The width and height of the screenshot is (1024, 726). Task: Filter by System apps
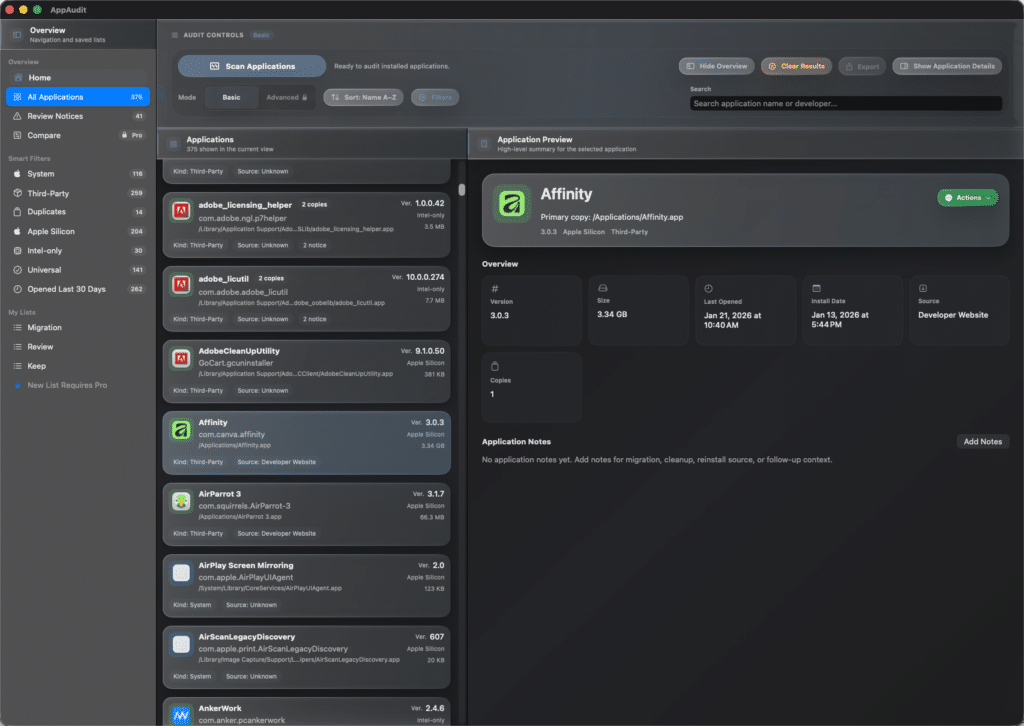click(x=78, y=174)
